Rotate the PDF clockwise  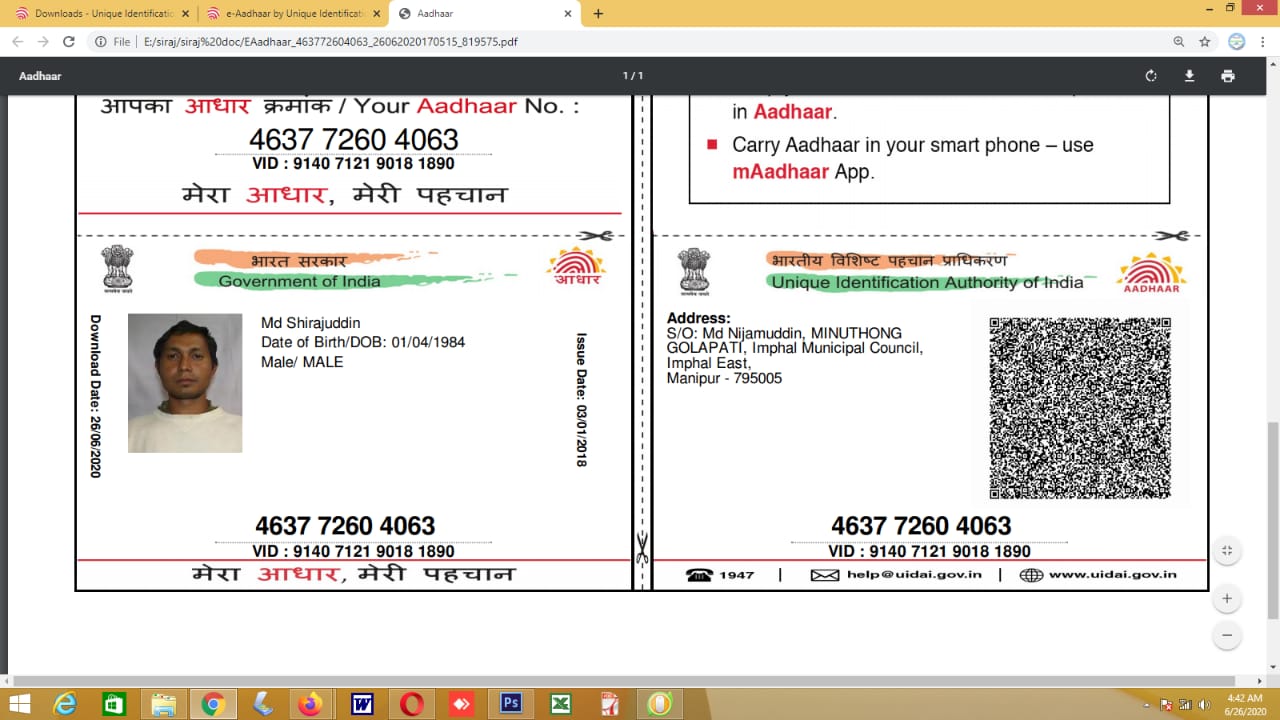click(1151, 76)
